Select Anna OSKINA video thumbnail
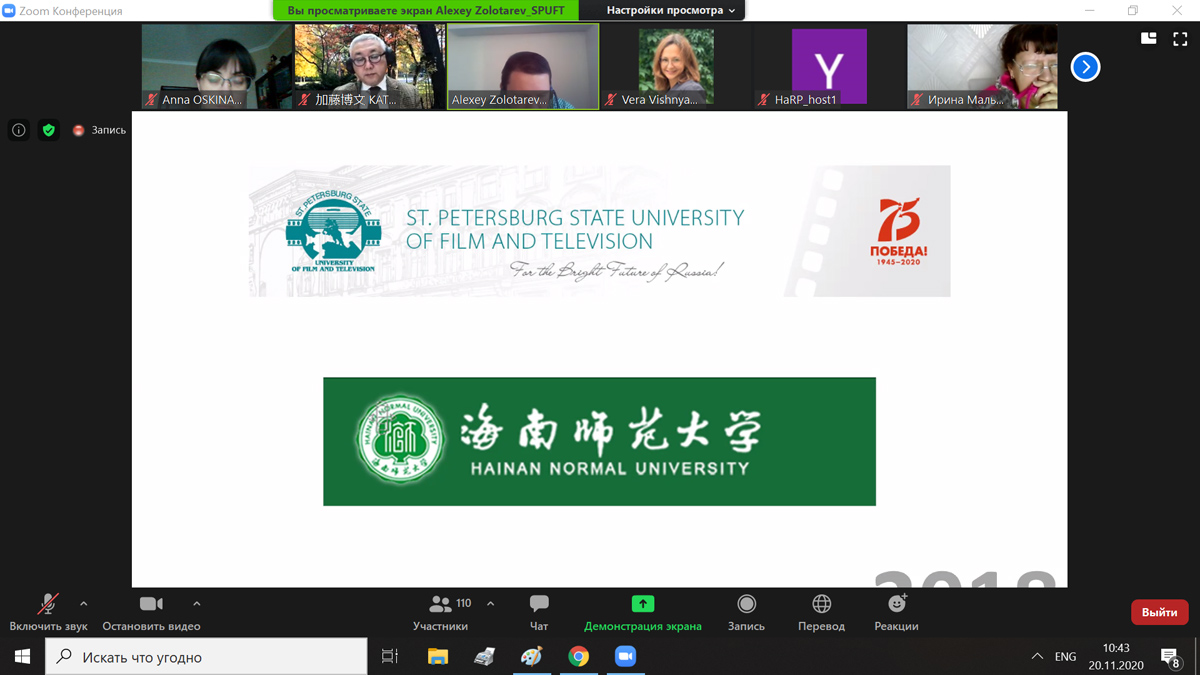 point(217,67)
